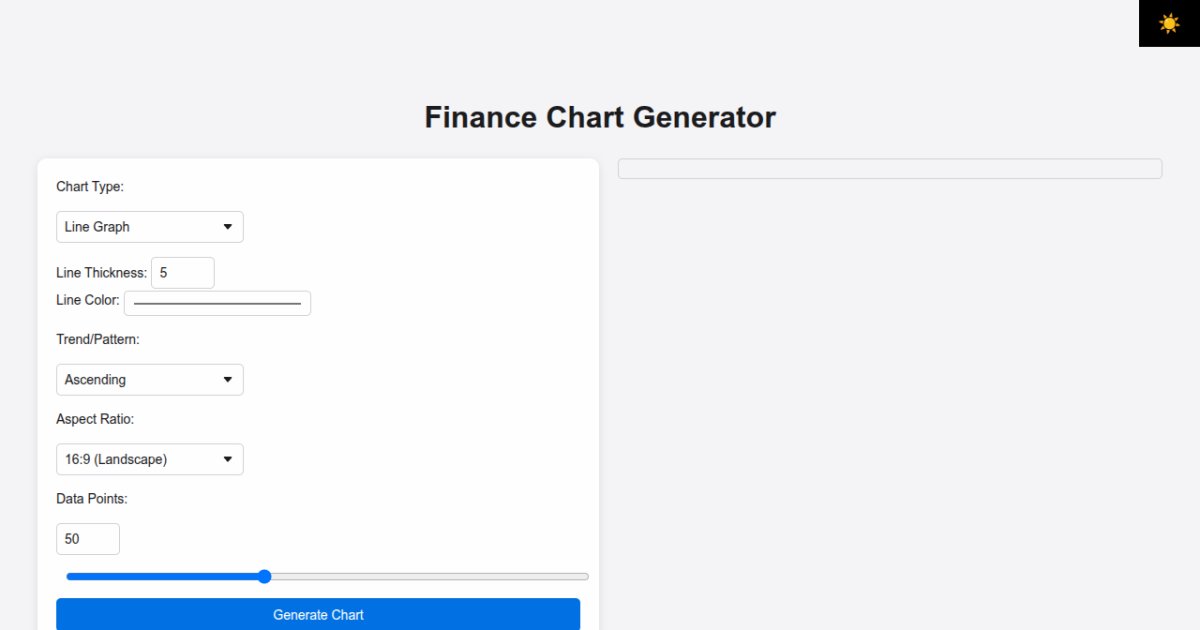Click the Line Color swatch control
The height and width of the screenshot is (630, 1200).
217,302
